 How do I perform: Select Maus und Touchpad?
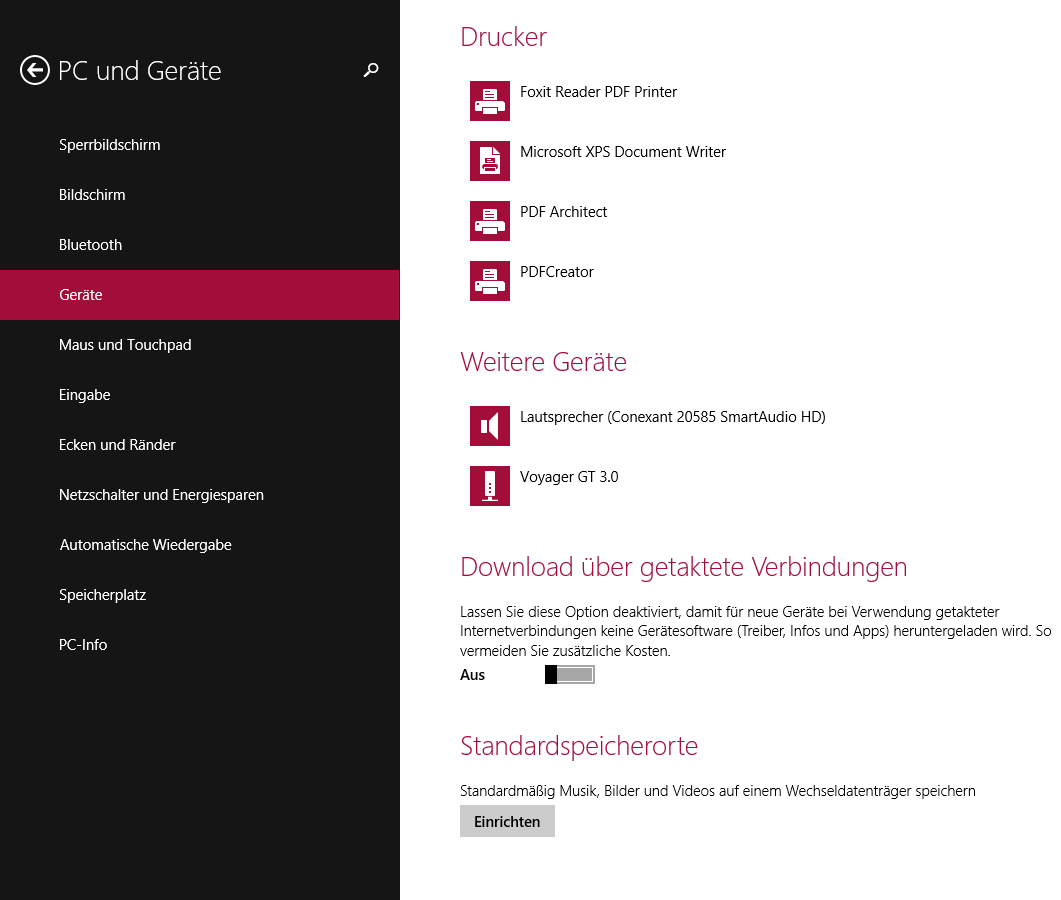[125, 345]
